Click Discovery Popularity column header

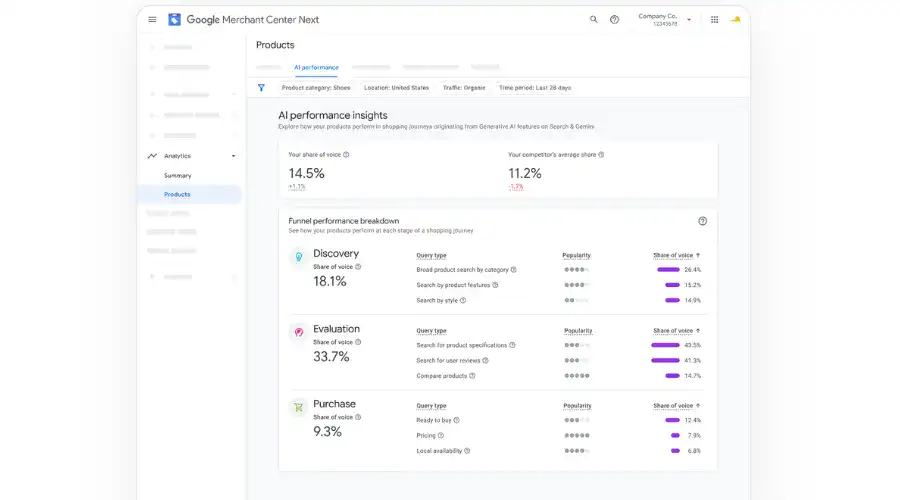(576, 255)
